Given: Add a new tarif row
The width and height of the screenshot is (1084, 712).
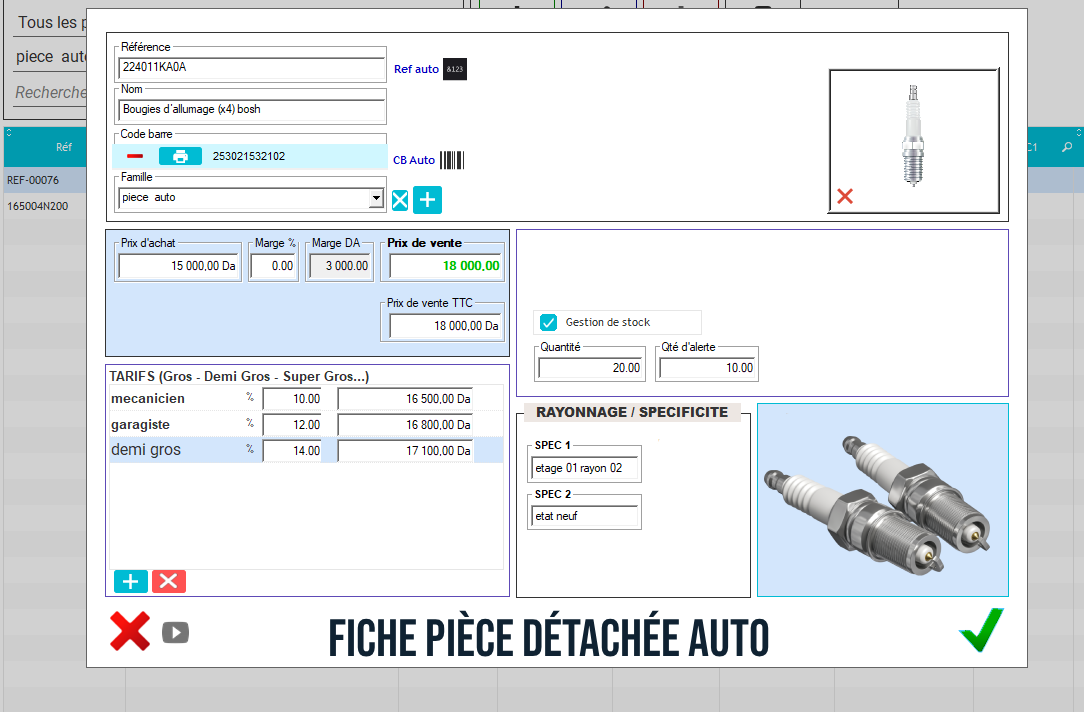Looking at the screenshot, I should 131,581.
